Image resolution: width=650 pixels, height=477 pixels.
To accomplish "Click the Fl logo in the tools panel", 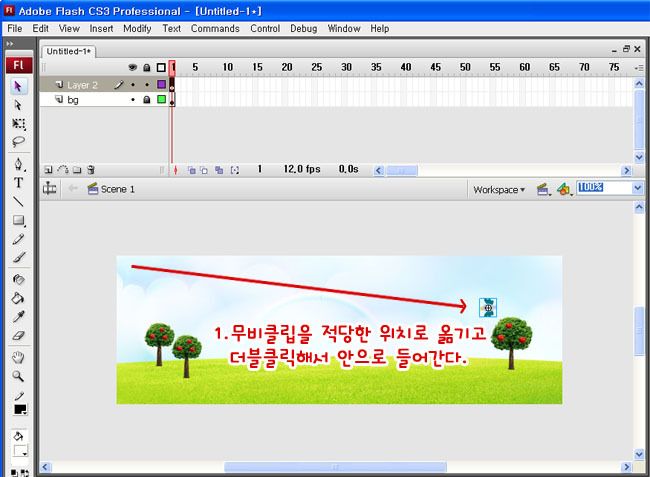I will 19,65.
